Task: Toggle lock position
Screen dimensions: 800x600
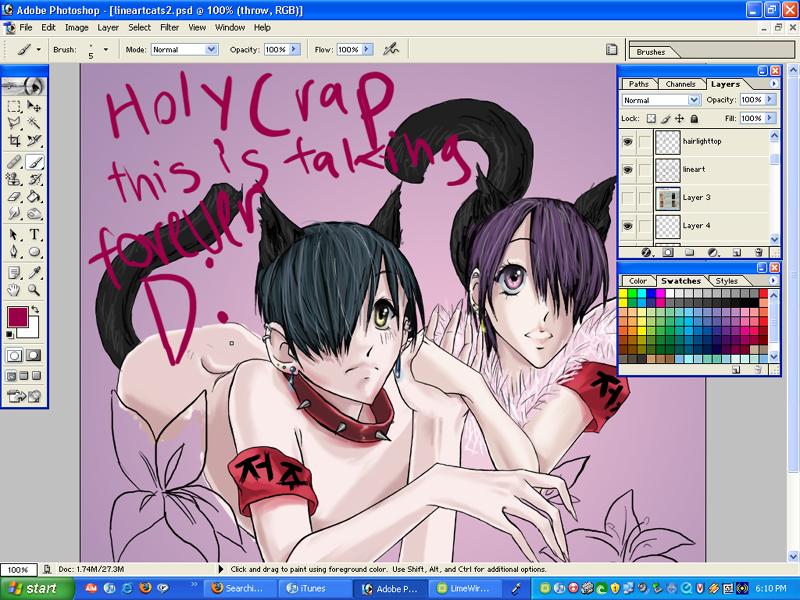Action: click(x=680, y=119)
